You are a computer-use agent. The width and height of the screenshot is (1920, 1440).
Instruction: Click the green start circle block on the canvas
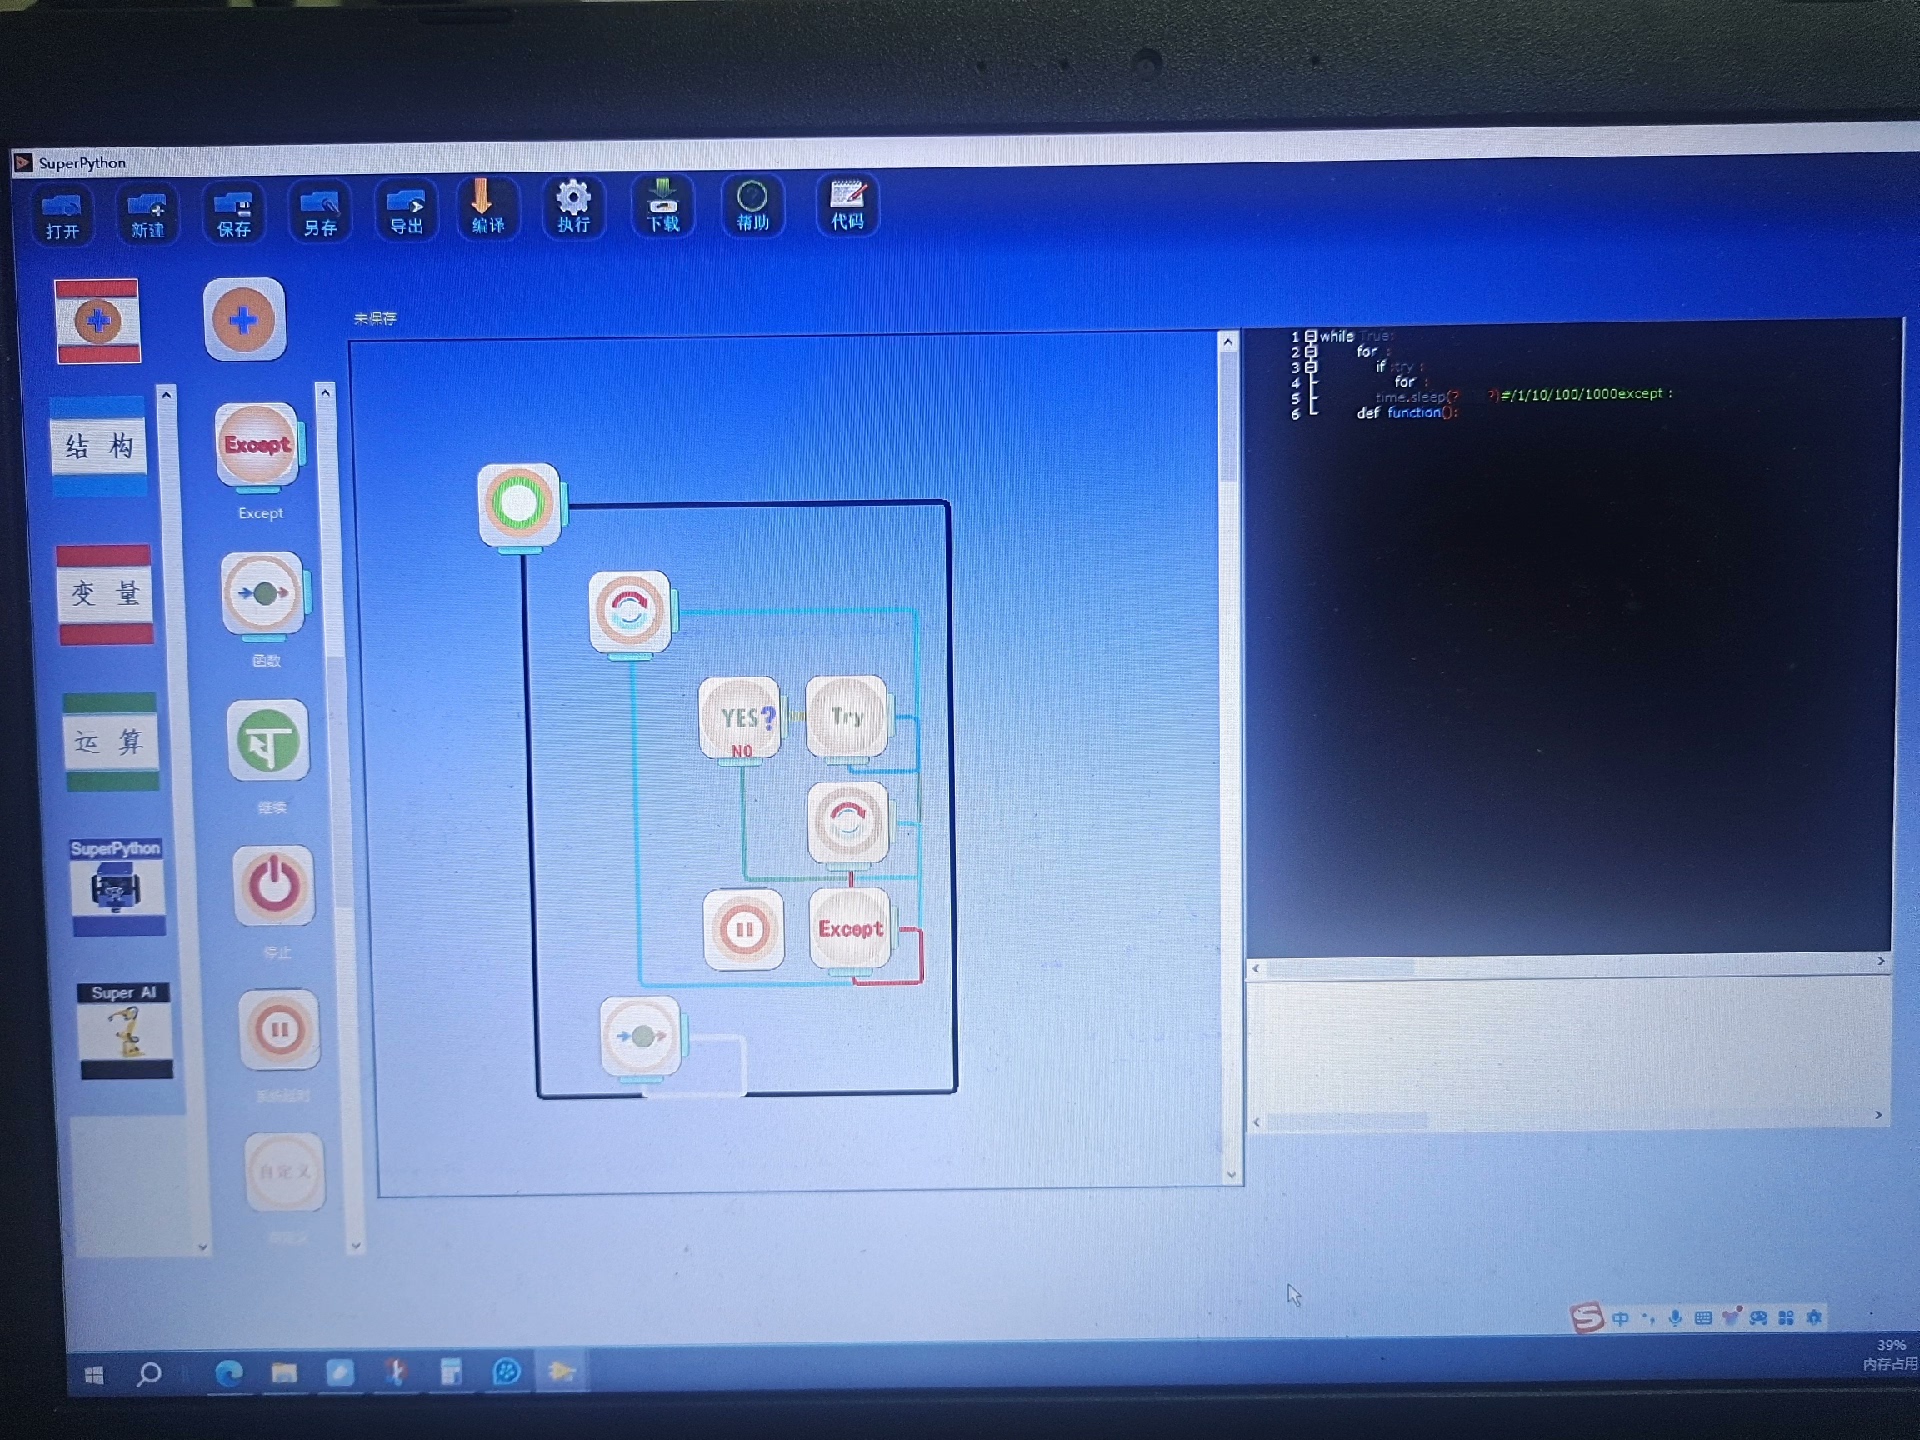tap(519, 504)
